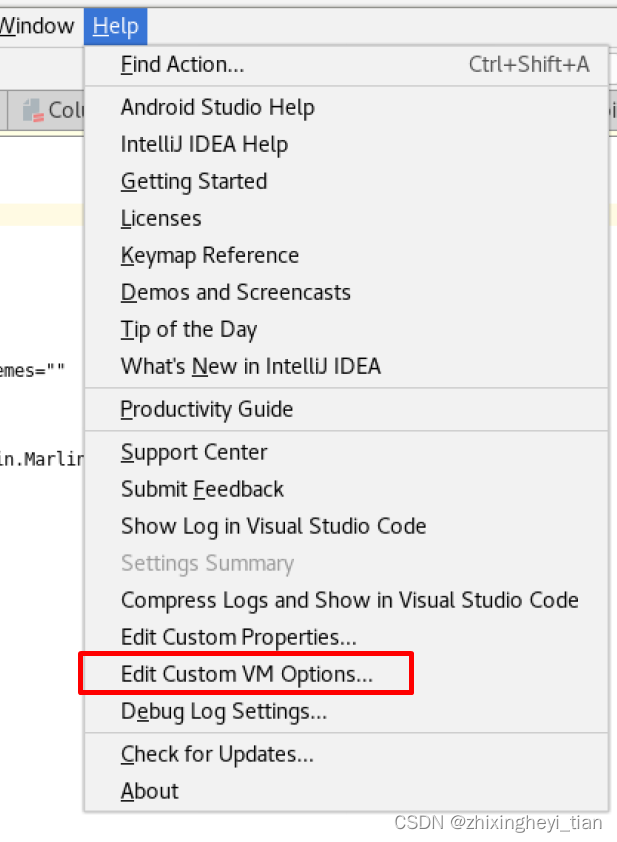Select Show Log in Visual Studio Code
The image size is (617, 842).
[346, 527]
